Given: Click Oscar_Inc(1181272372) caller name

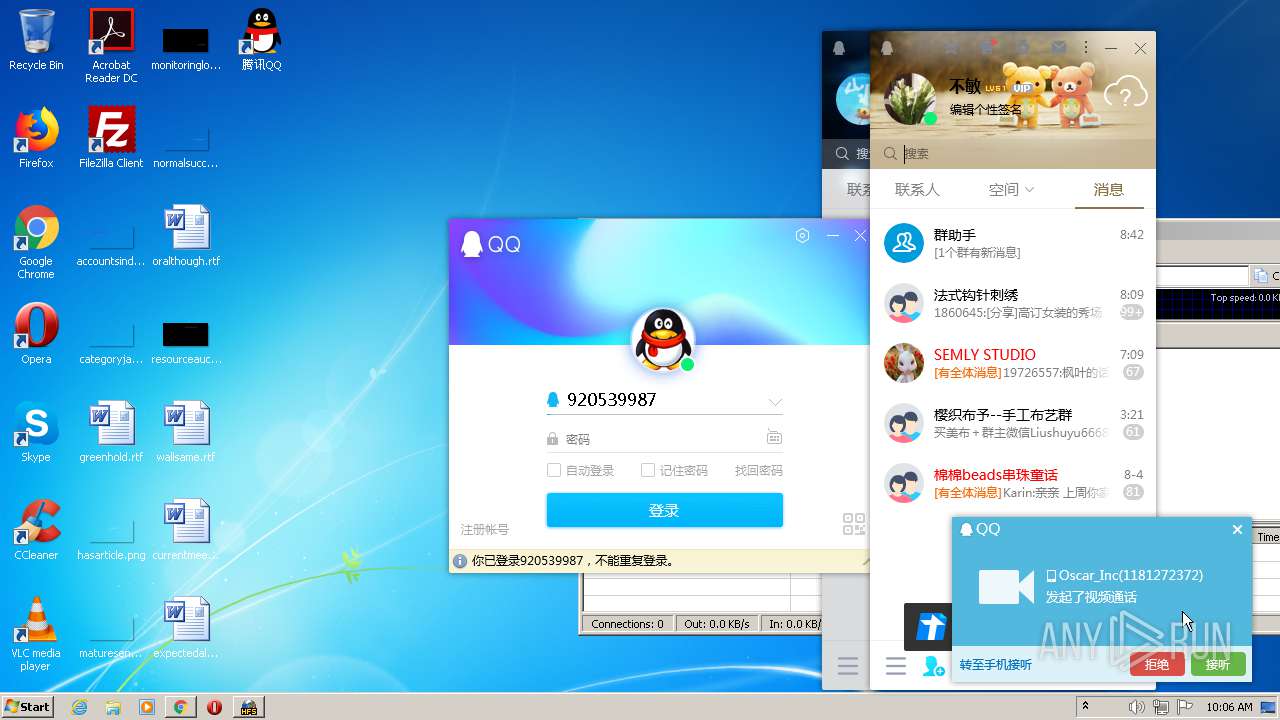Looking at the screenshot, I should [x=1131, y=575].
